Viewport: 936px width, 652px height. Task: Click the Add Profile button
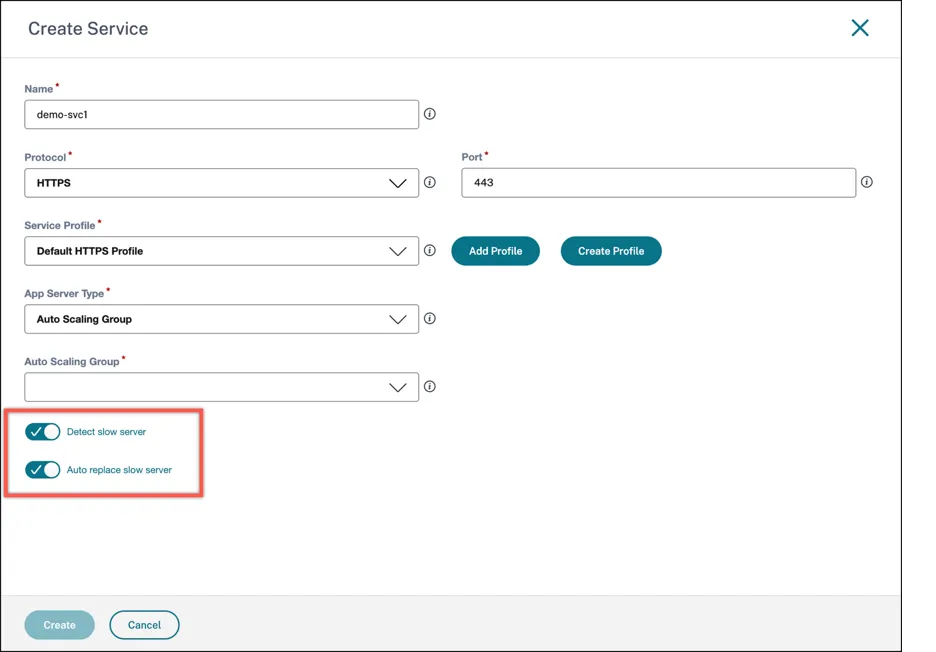pos(495,251)
